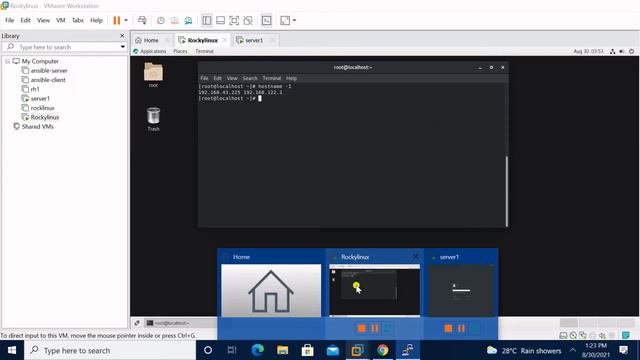This screenshot has width=640, height=360.
Task: Open the File menu
Action: (9, 20)
